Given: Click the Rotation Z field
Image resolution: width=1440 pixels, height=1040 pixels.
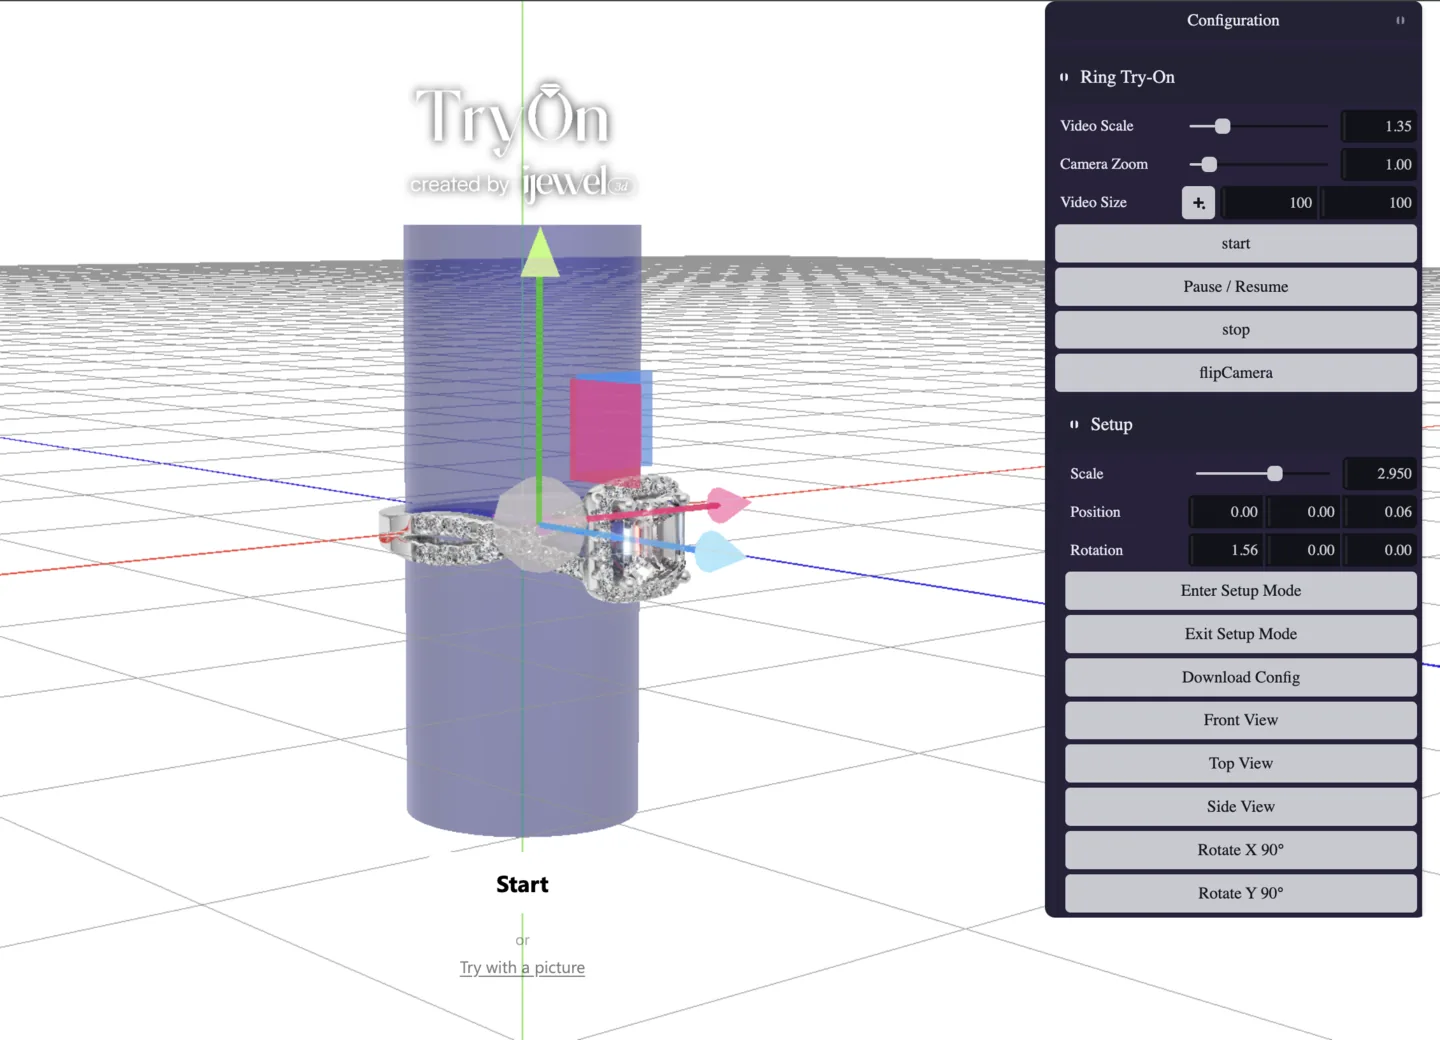Looking at the screenshot, I should point(1380,550).
